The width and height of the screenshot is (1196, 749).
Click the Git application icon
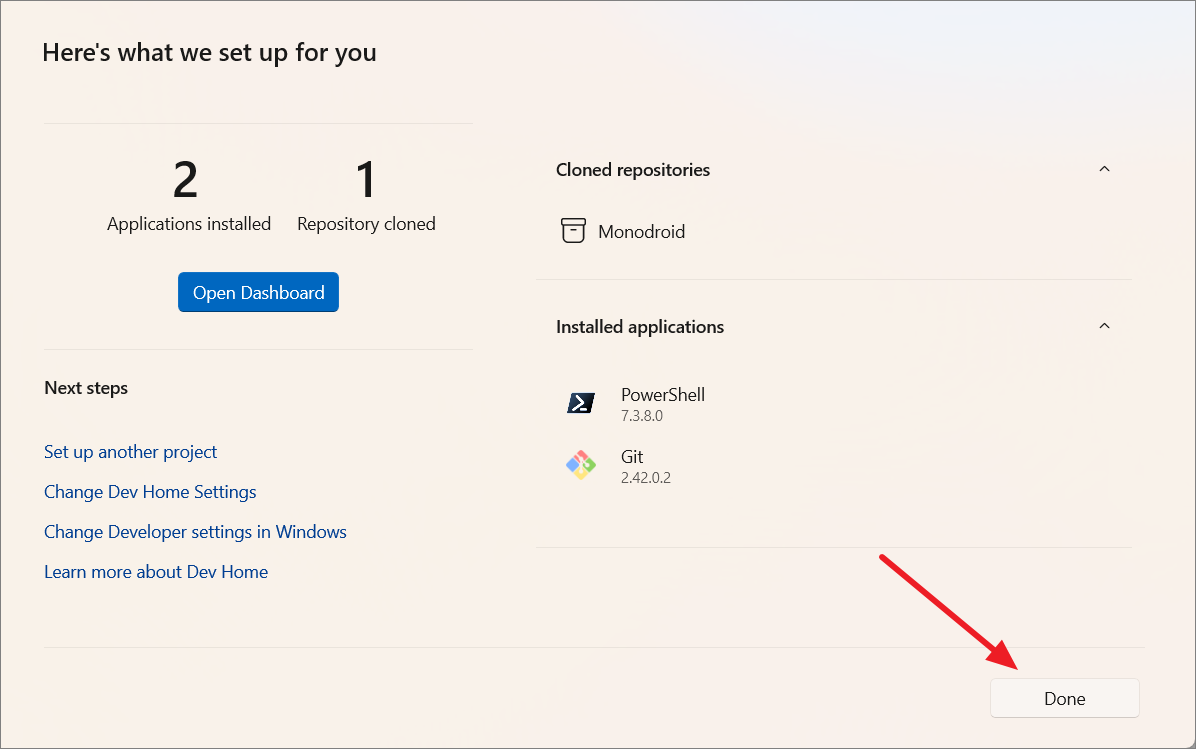click(x=580, y=465)
